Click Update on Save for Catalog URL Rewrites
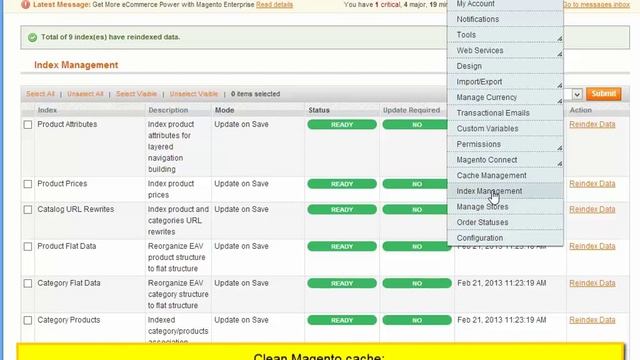Screen dimensions: 640x360 tap(242, 209)
